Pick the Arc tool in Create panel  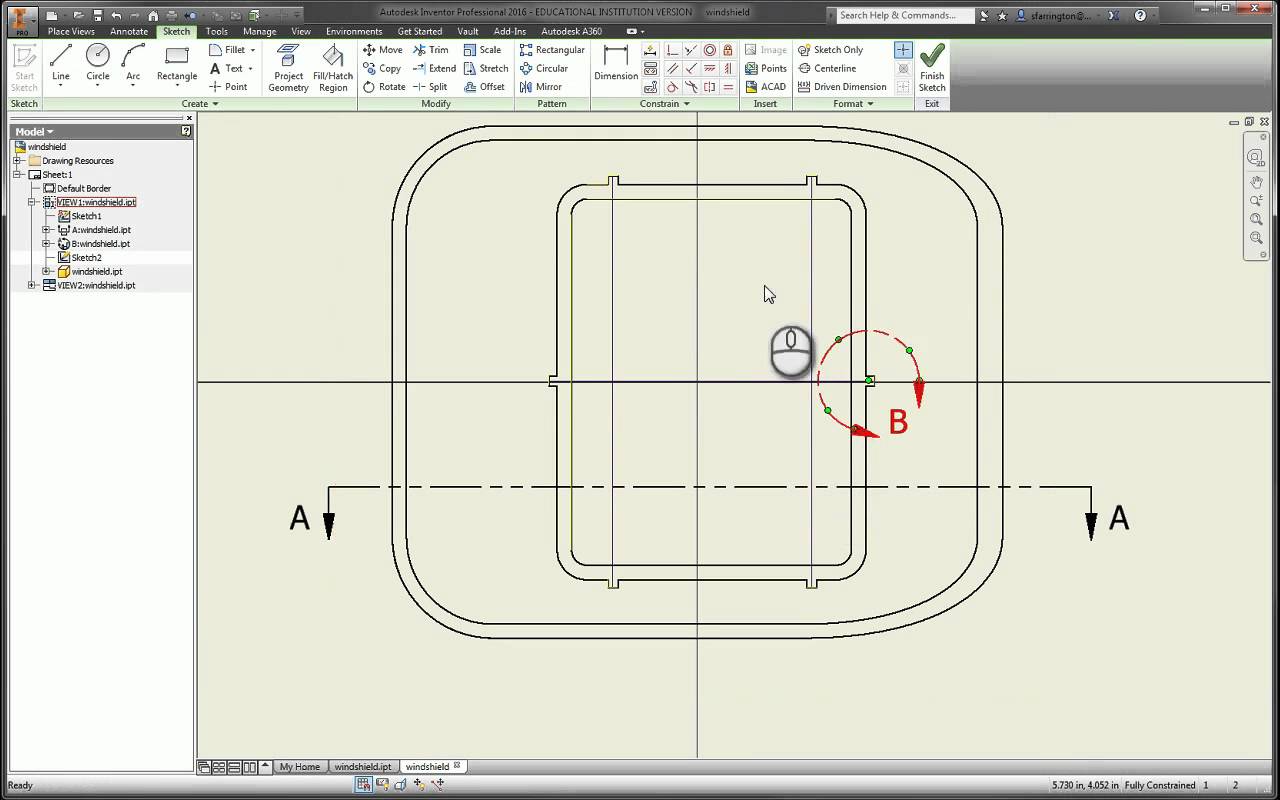point(133,64)
